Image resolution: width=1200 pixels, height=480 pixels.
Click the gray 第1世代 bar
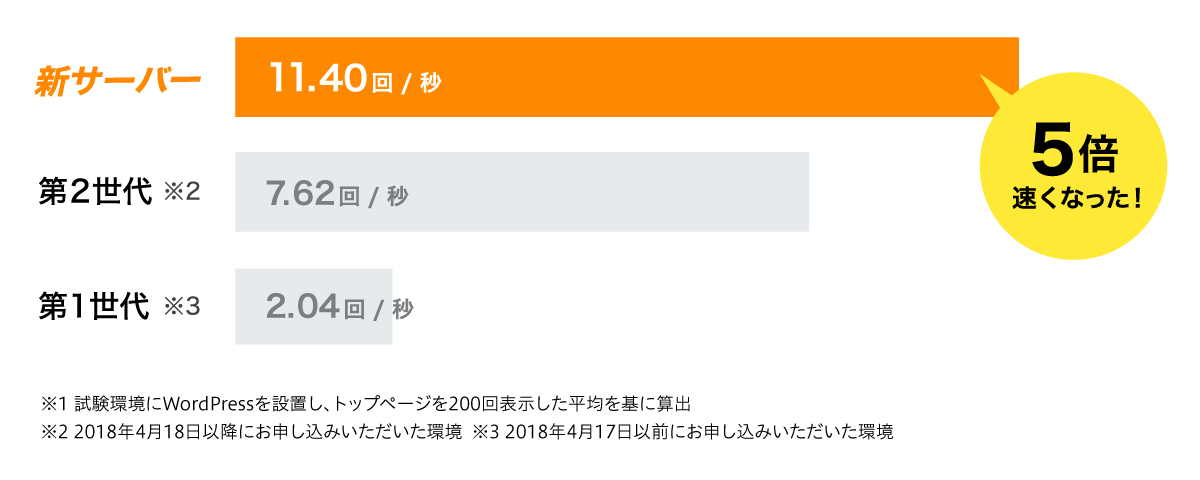click(x=313, y=306)
